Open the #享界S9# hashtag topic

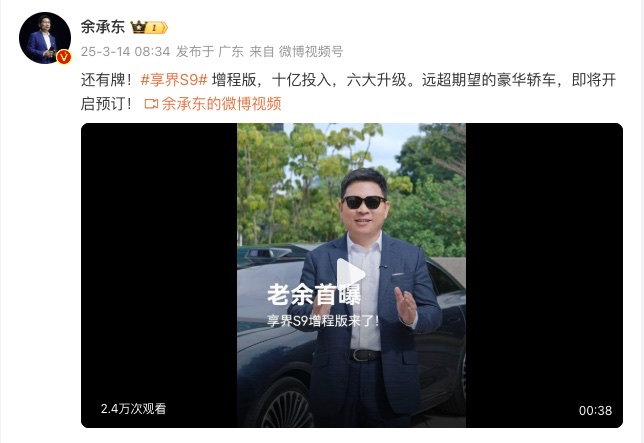click(x=174, y=79)
